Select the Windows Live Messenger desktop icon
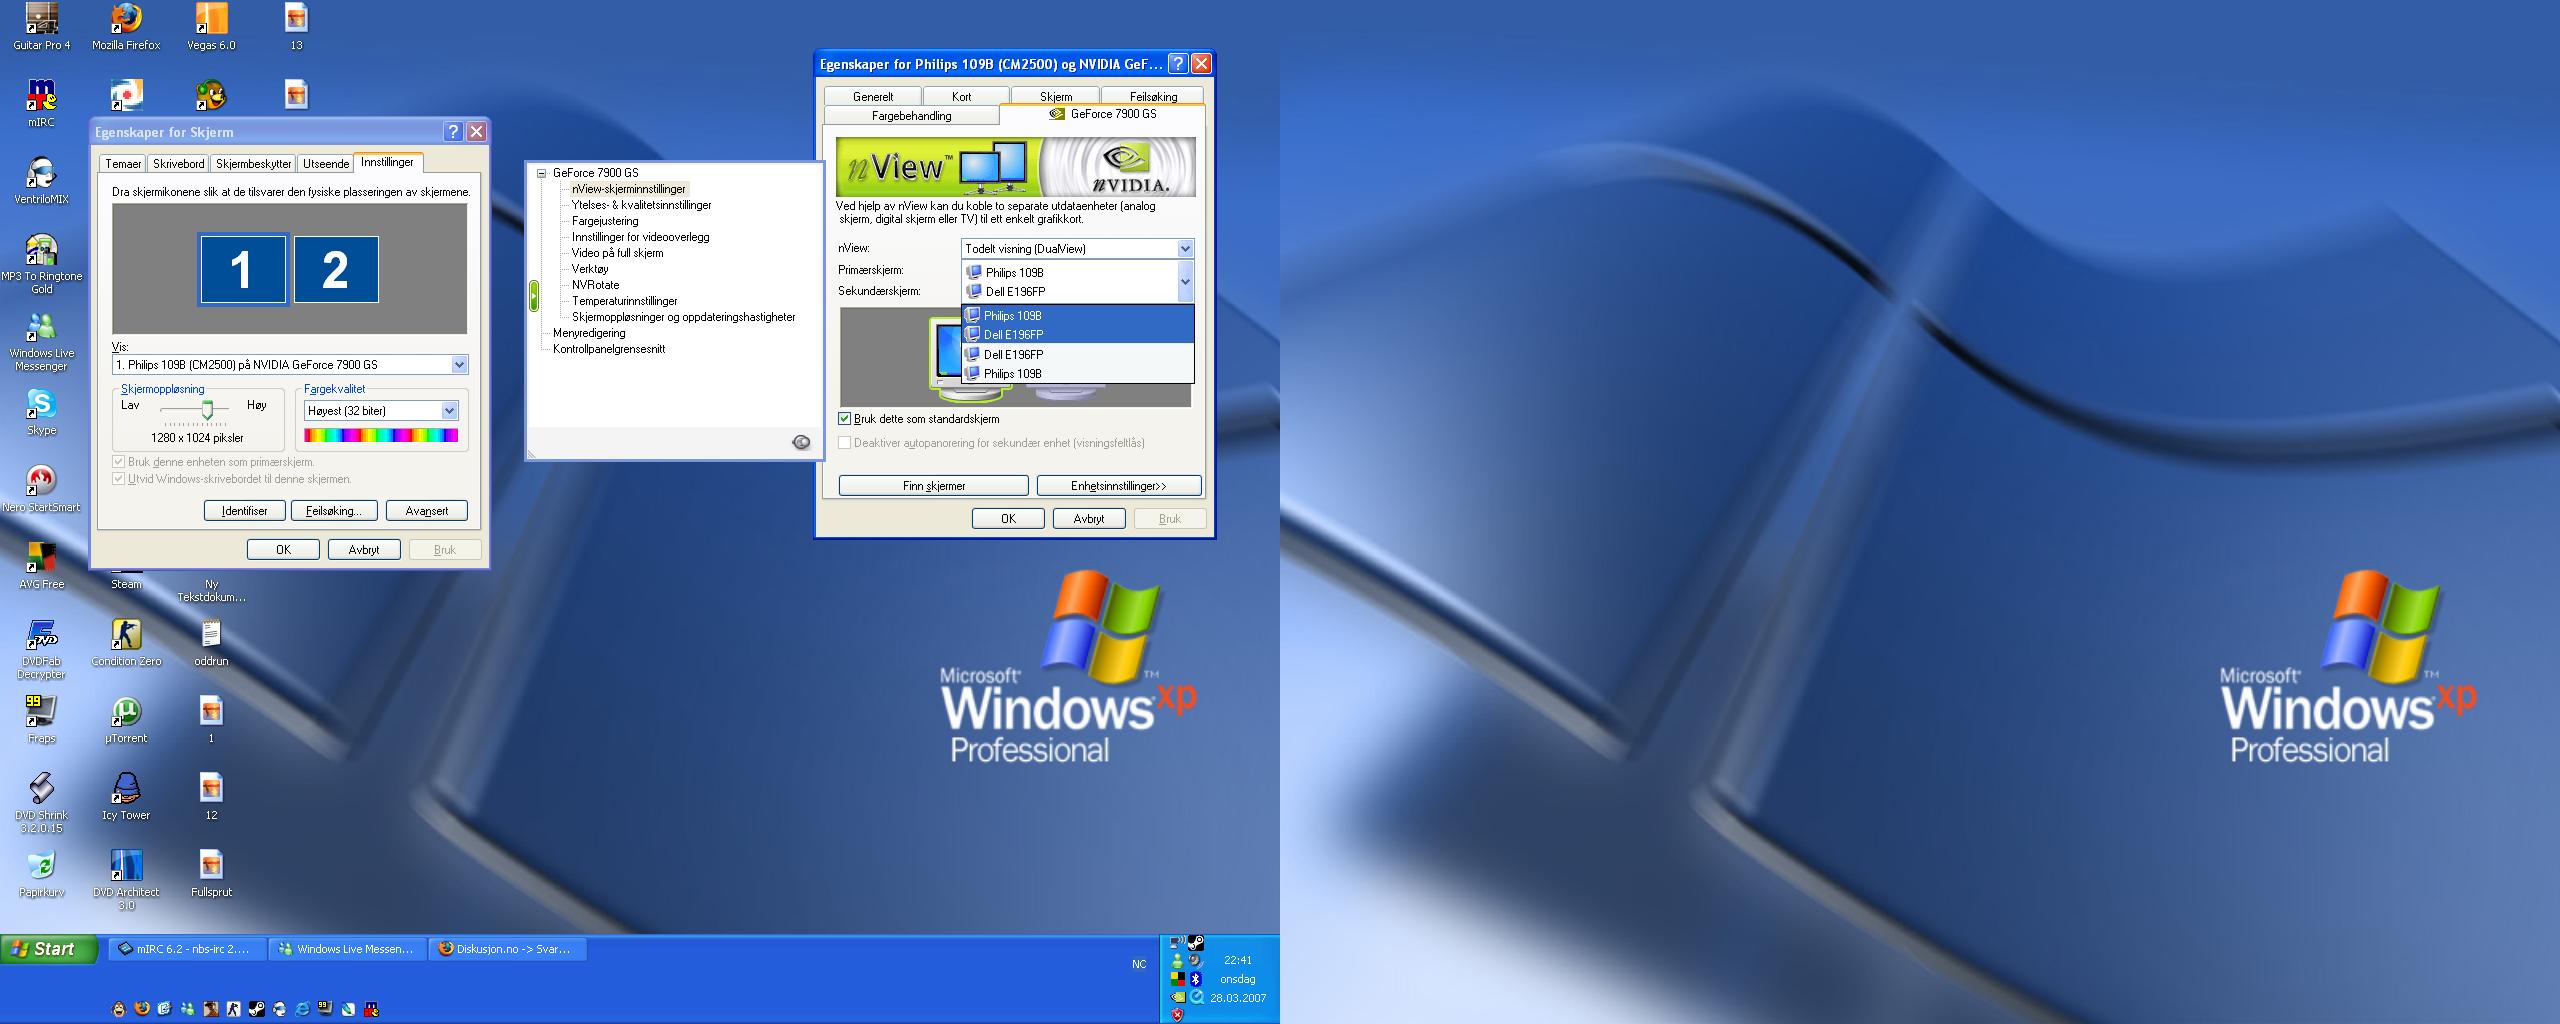This screenshot has width=2560, height=1024. [41, 341]
